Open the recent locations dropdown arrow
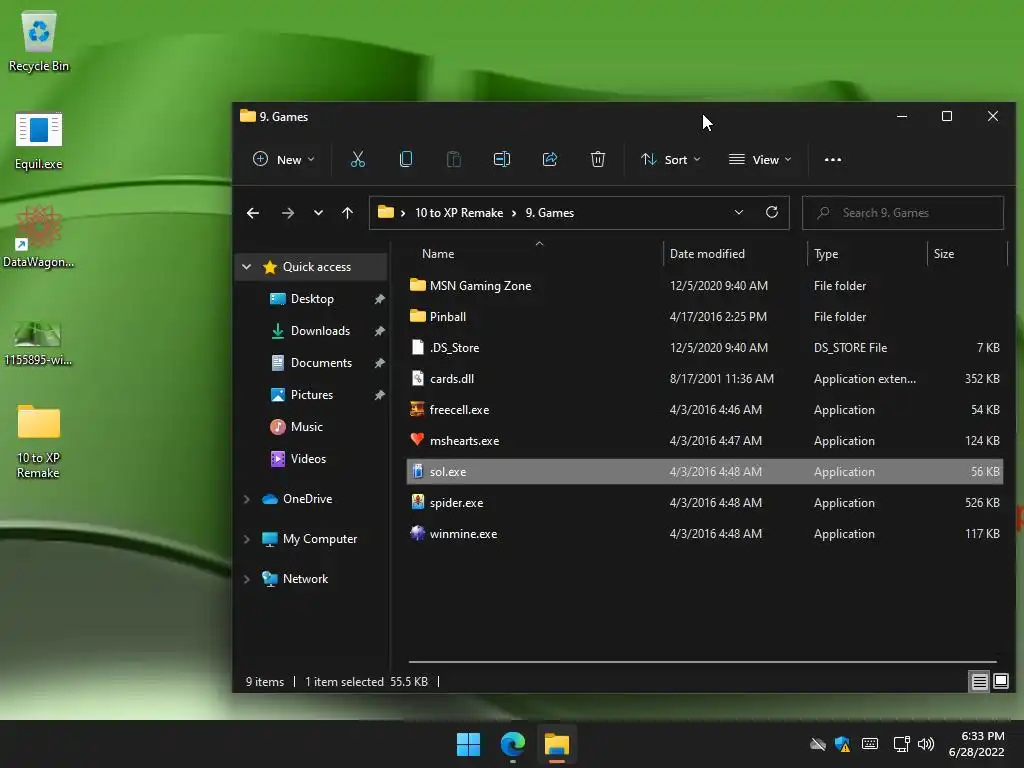1024x768 pixels. 318,213
